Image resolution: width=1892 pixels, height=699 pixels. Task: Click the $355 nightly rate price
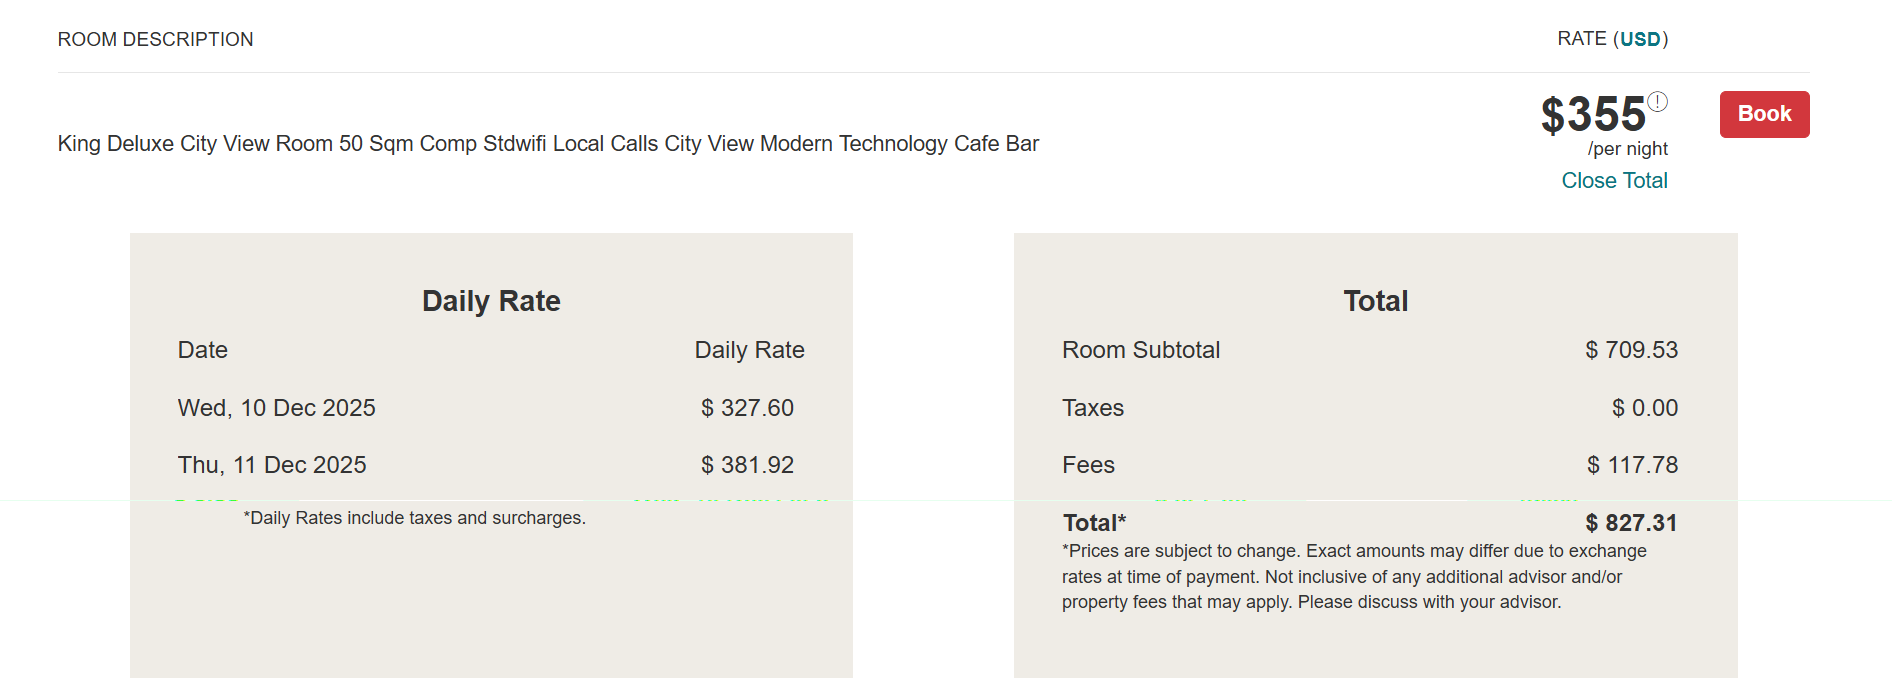click(1593, 115)
